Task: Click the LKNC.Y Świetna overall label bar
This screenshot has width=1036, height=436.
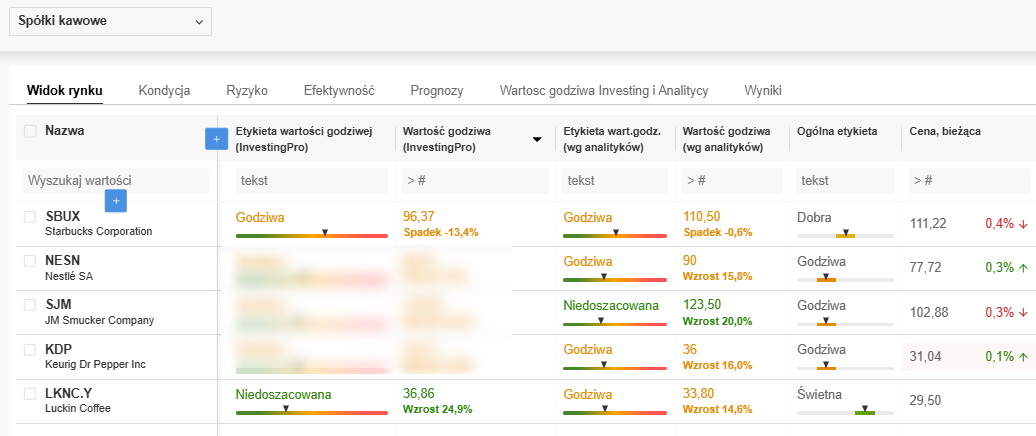Action: [846, 412]
